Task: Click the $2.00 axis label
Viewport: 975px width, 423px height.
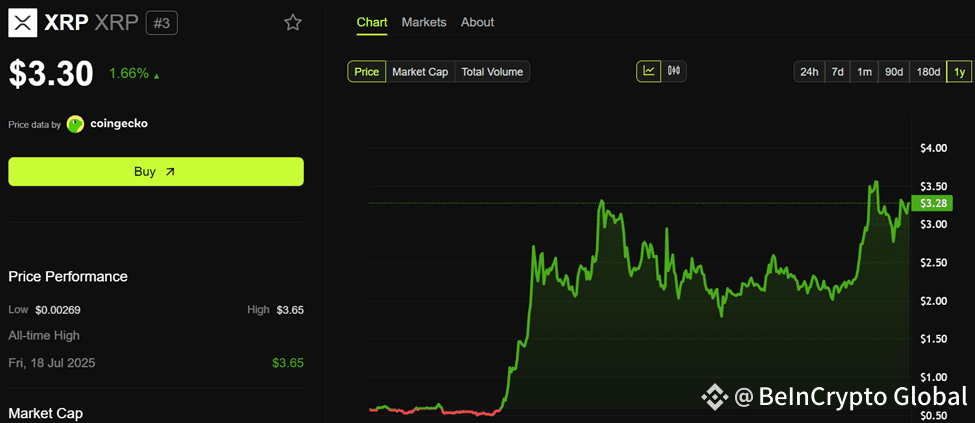Action: tap(933, 301)
